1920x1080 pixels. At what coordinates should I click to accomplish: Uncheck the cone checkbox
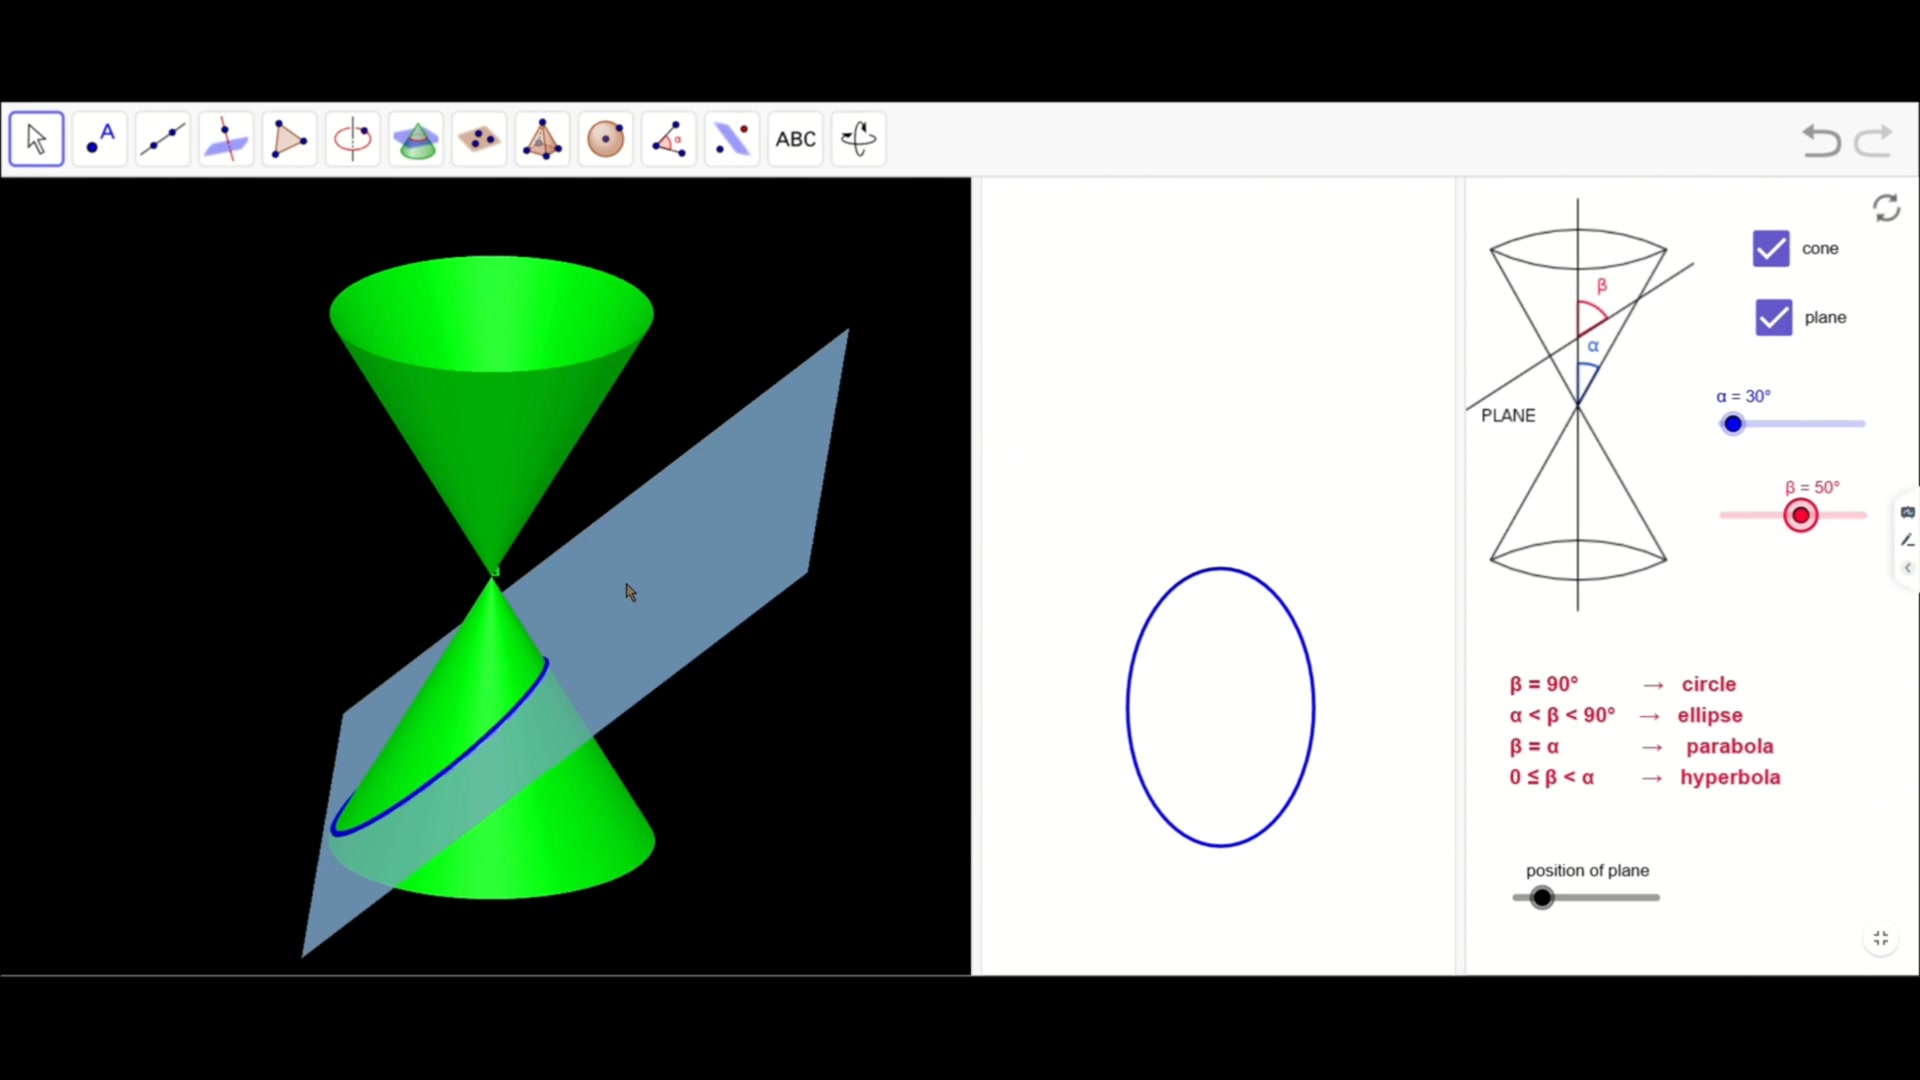pyautogui.click(x=1771, y=248)
